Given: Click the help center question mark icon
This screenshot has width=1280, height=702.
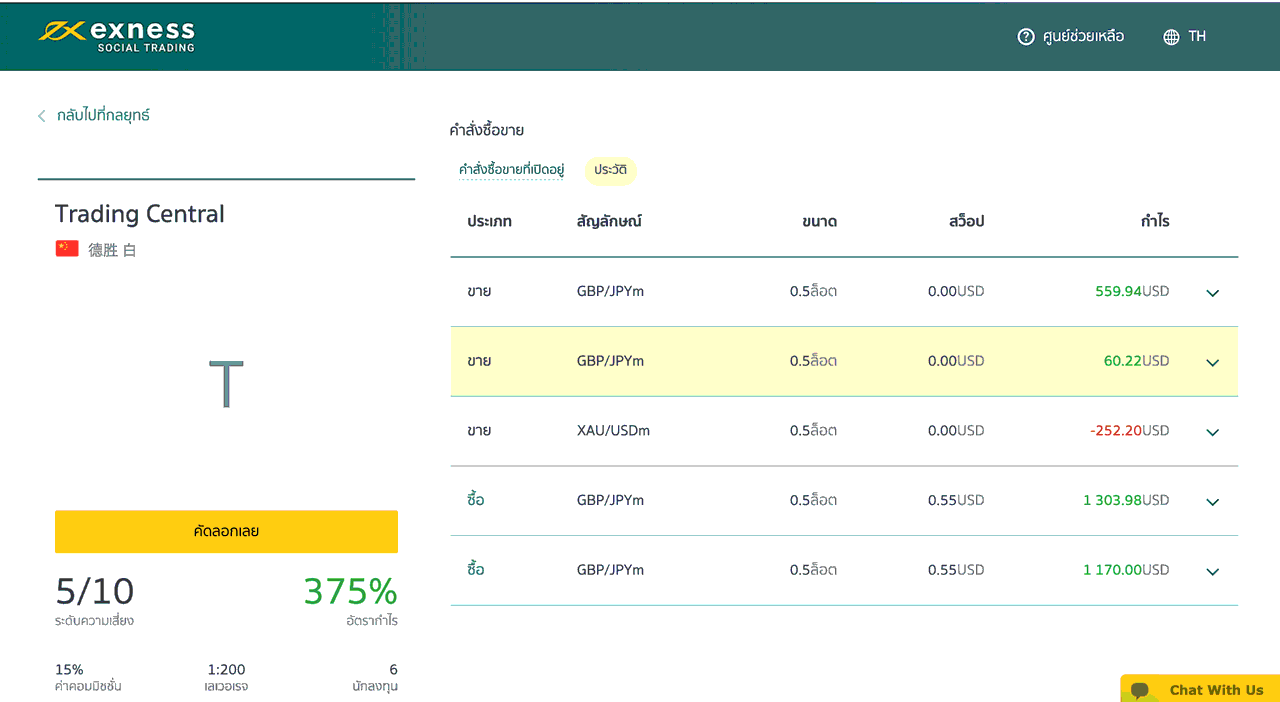Looking at the screenshot, I should [x=1025, y=37].
